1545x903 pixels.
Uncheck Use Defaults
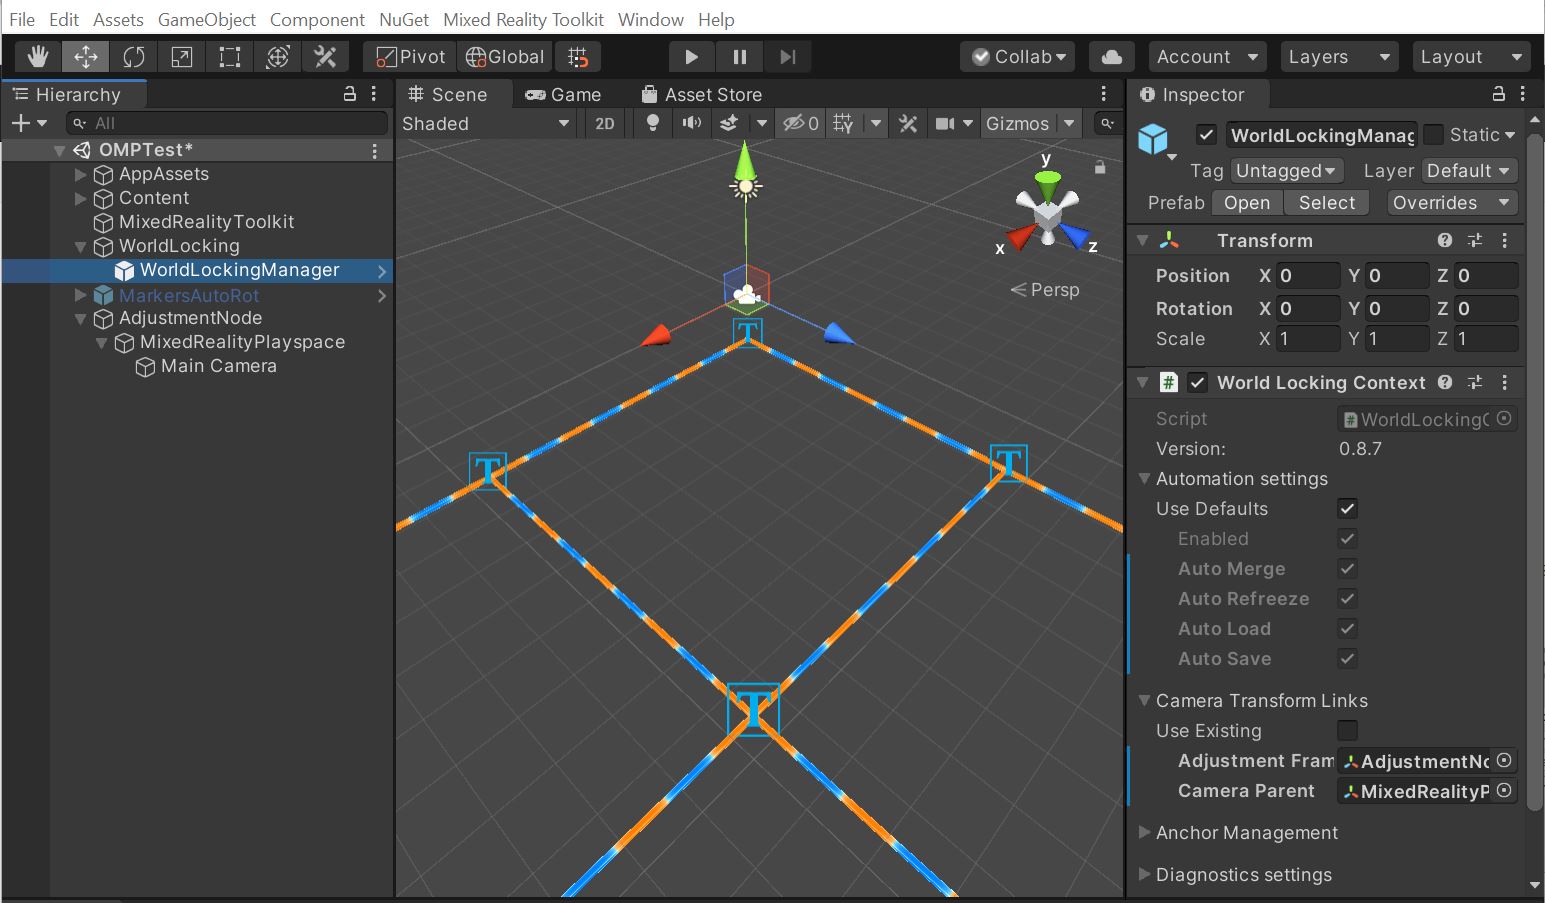tap(1347, 508)
